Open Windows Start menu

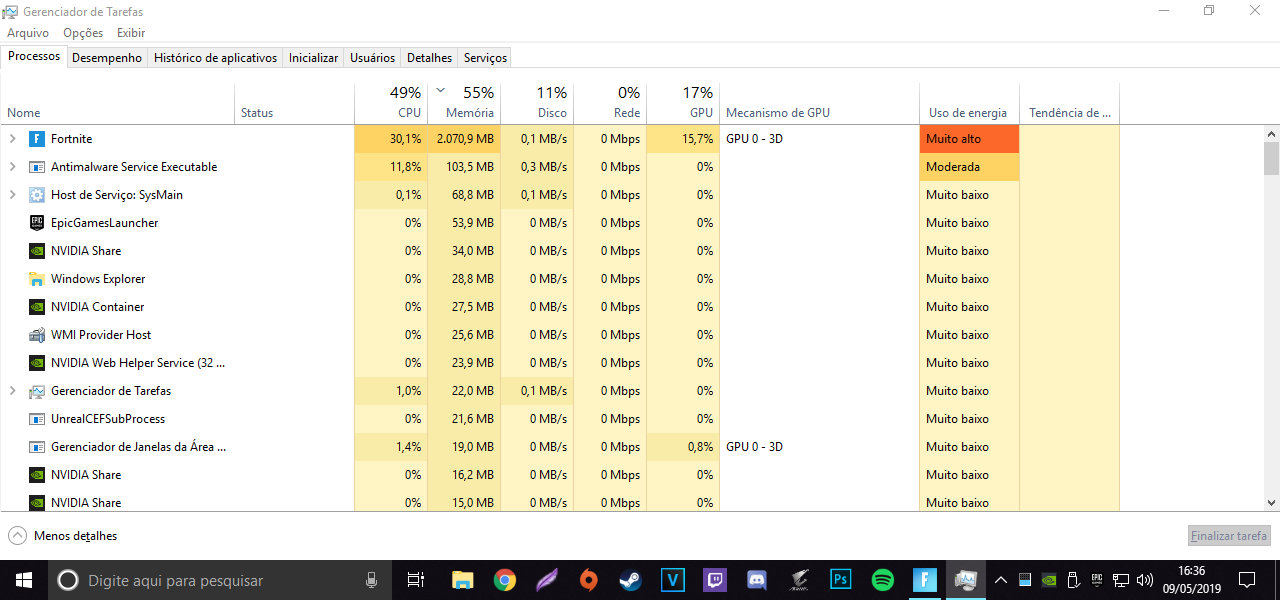tap(23, 580)
